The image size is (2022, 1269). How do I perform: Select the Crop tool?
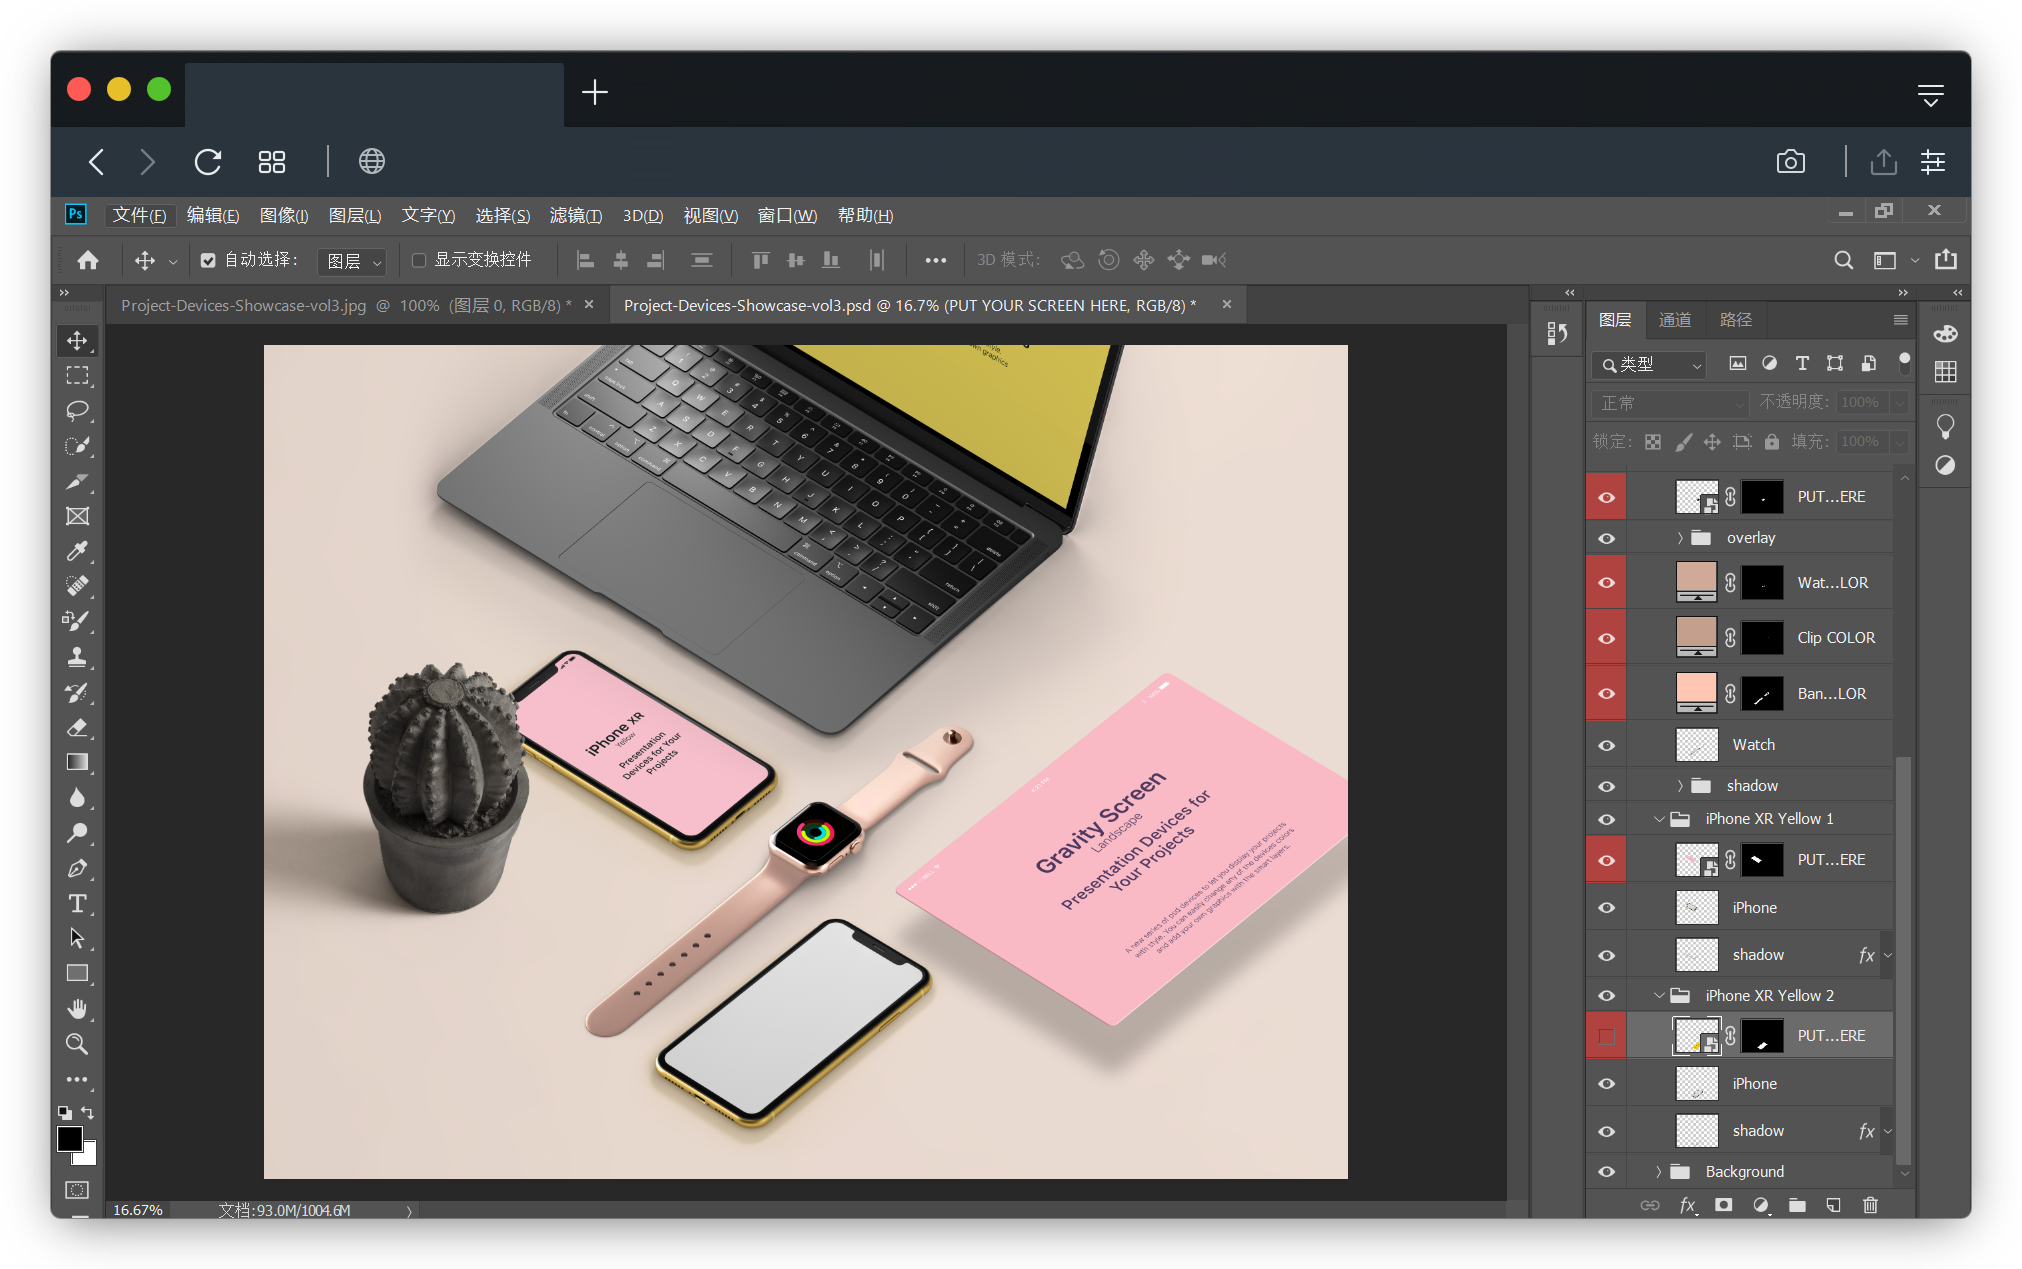tap(77, 481)
